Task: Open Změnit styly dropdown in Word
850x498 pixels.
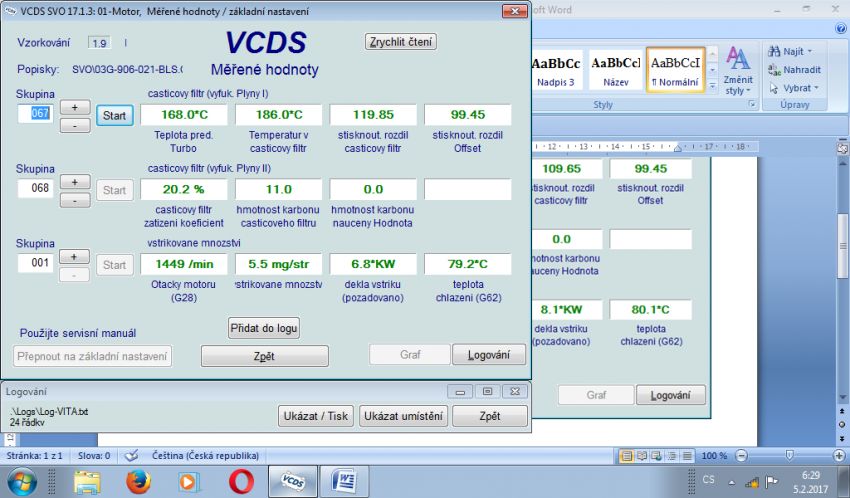Action: [738, 70]
